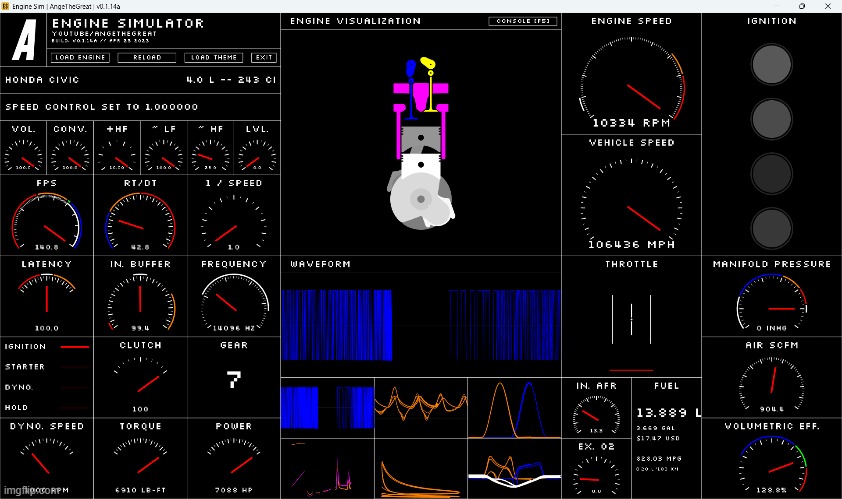Toggle the Ignition switch

46,347
